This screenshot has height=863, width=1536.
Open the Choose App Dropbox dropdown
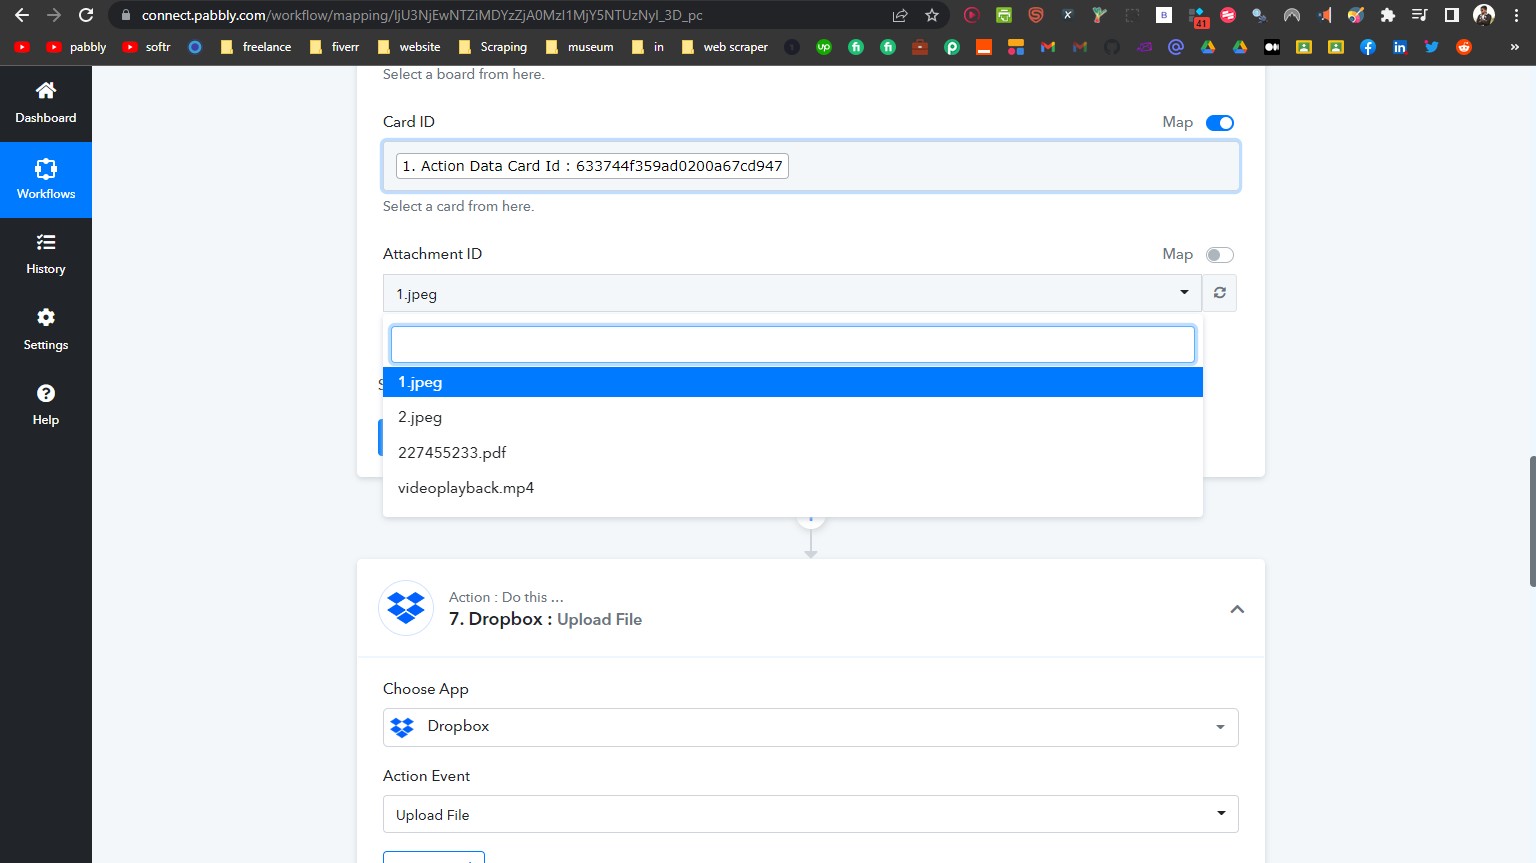(x=810, y=727)
